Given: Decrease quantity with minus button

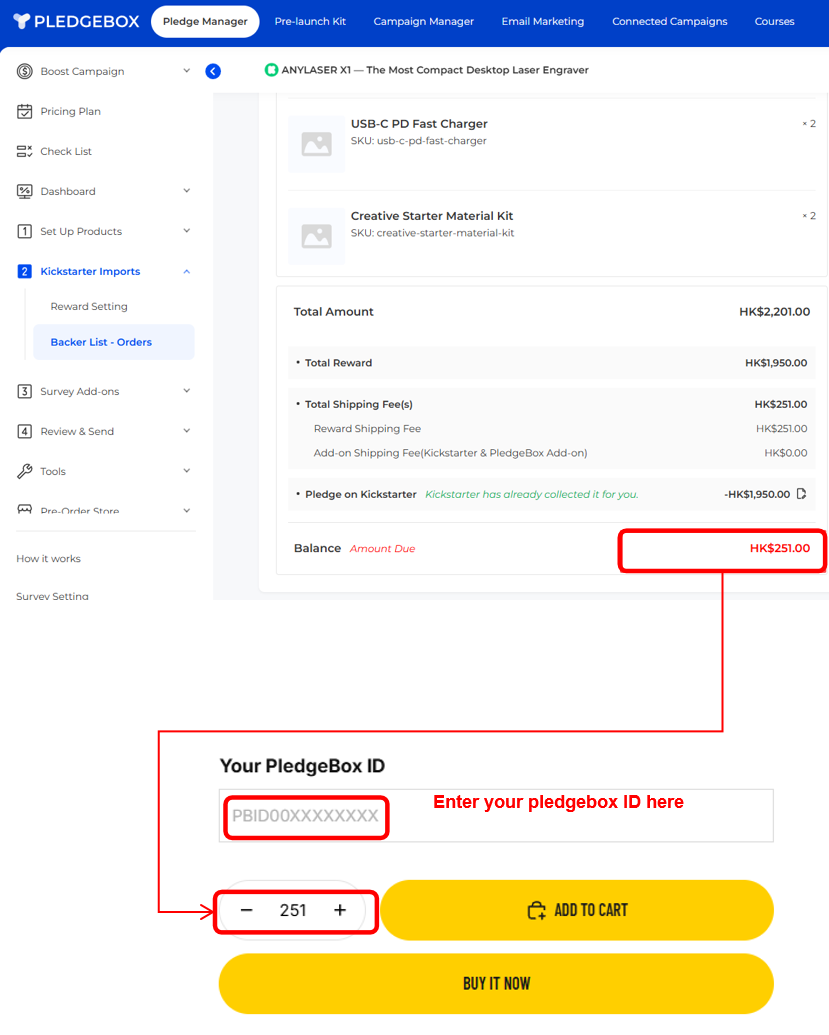Looking at the screenshot, I should tap(247, 910).
